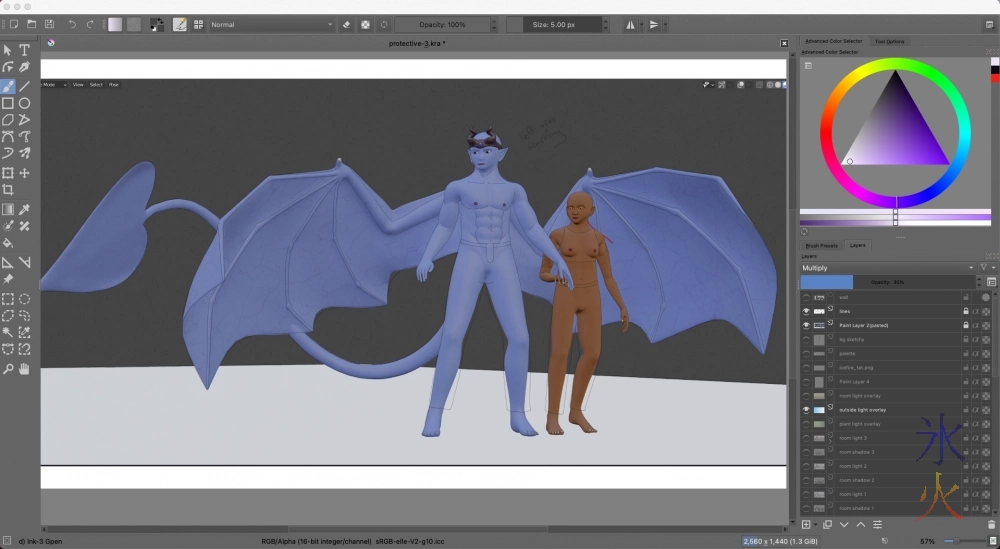1000x549 pixels.
Task: Select the Crop tool
Action: 8,189
